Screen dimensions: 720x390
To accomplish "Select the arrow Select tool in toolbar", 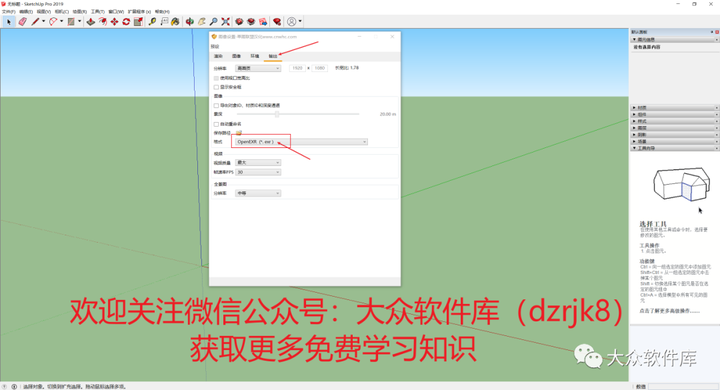I will click(x=9, y=22).
